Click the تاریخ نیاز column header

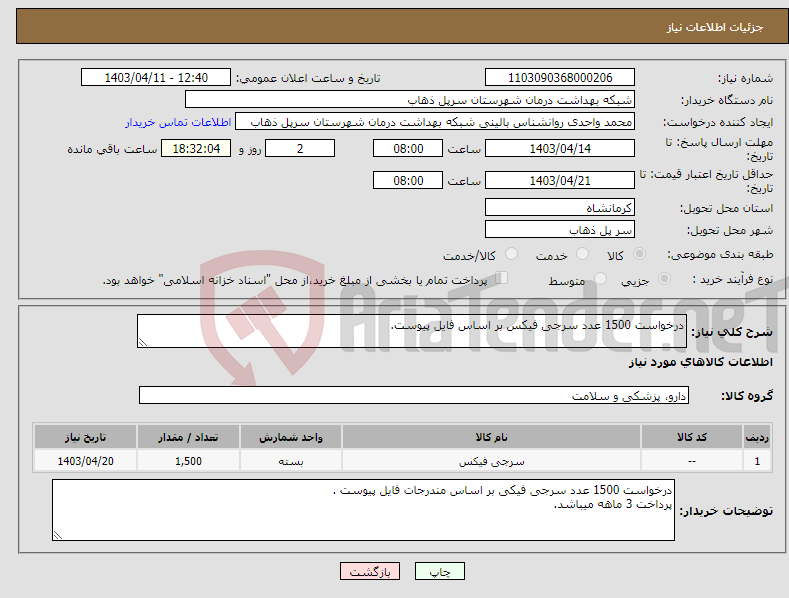pos(86,437)
